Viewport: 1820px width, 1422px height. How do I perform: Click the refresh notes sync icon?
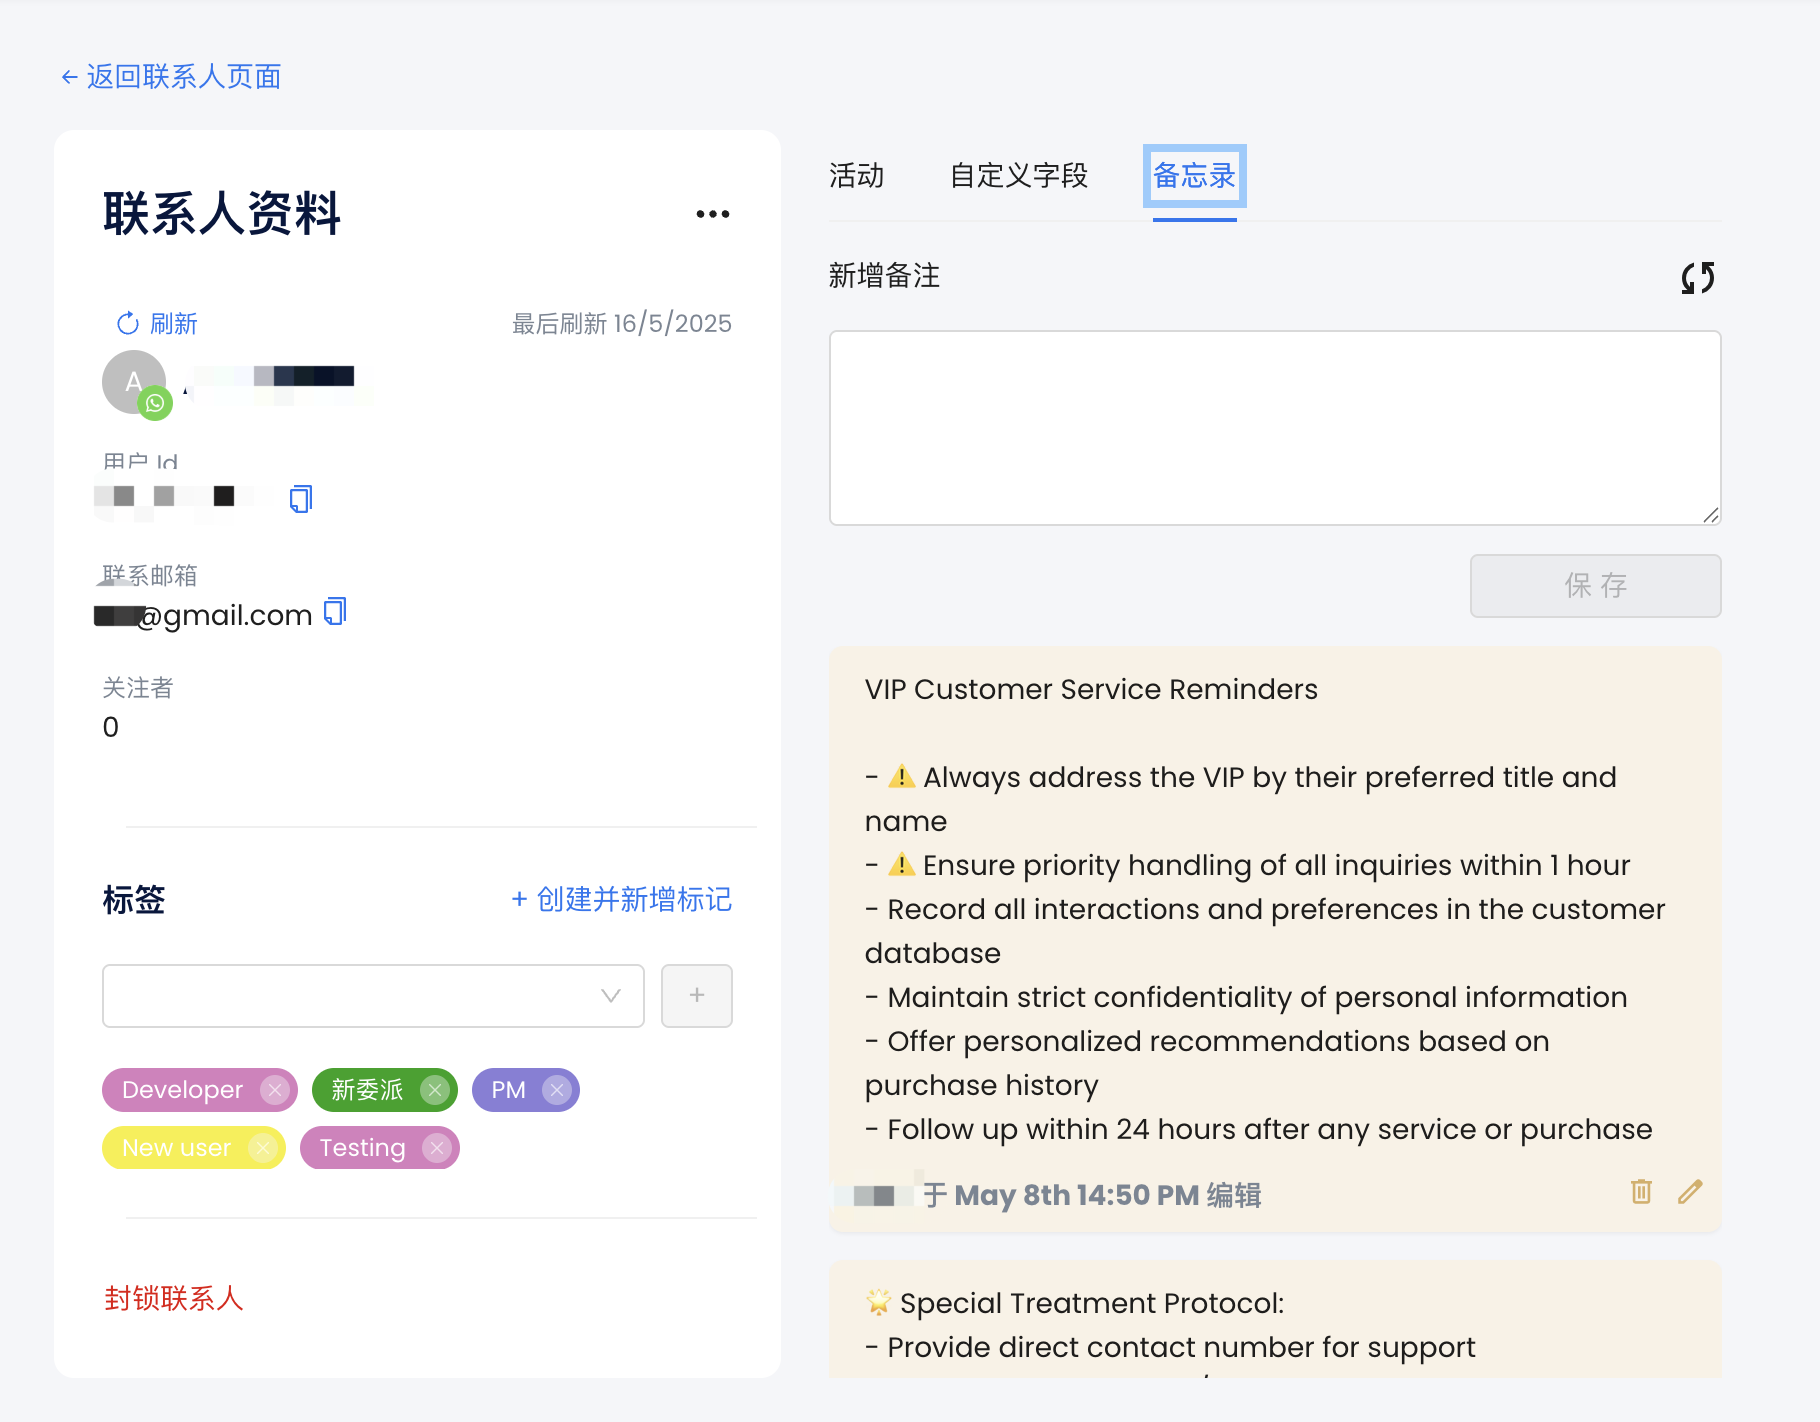click(1697, 277)
